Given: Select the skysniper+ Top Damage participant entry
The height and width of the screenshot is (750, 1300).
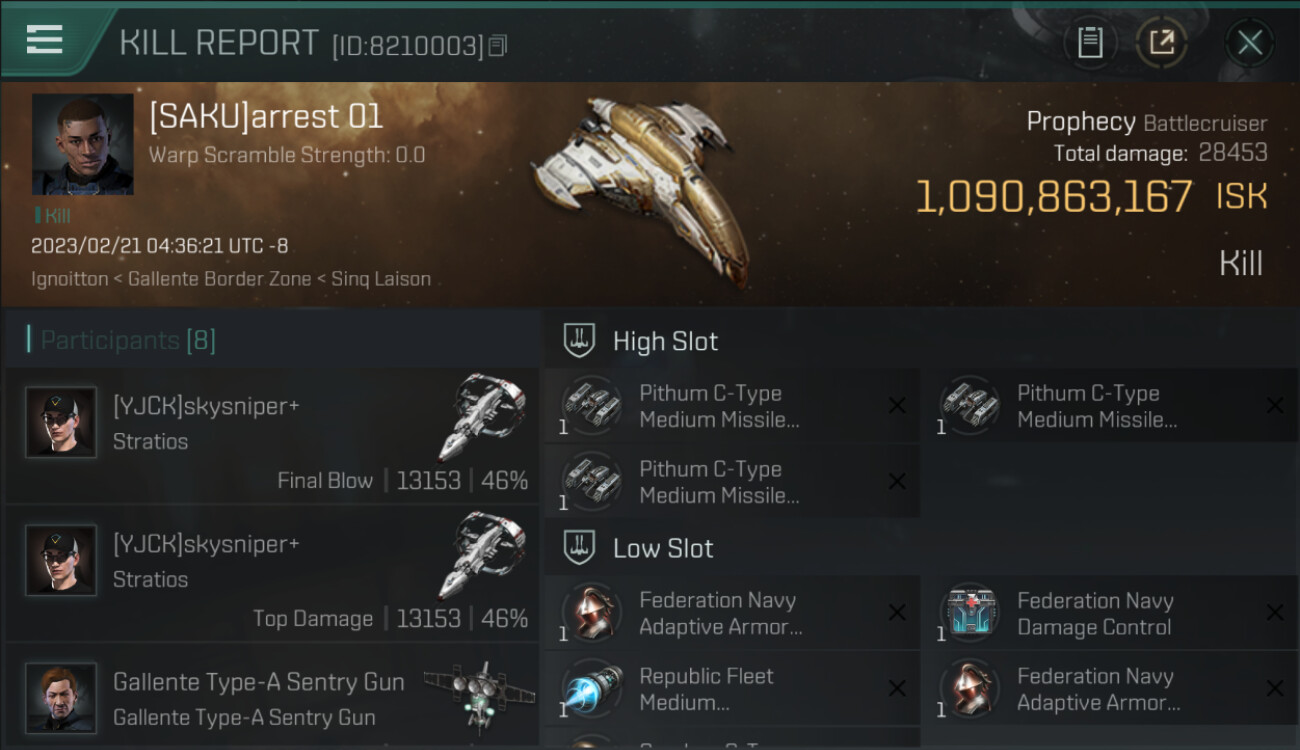Looking at the screenshot, I should (x=271, y=574).
